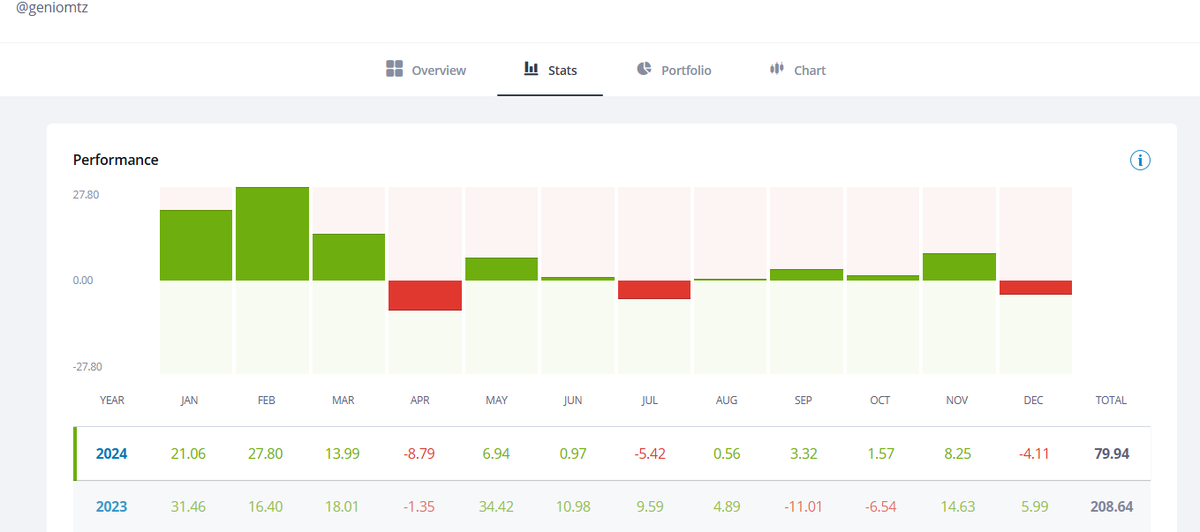Click the December red performance bar
Screen dimensions: 1200x532
(x=1036, y=288)
